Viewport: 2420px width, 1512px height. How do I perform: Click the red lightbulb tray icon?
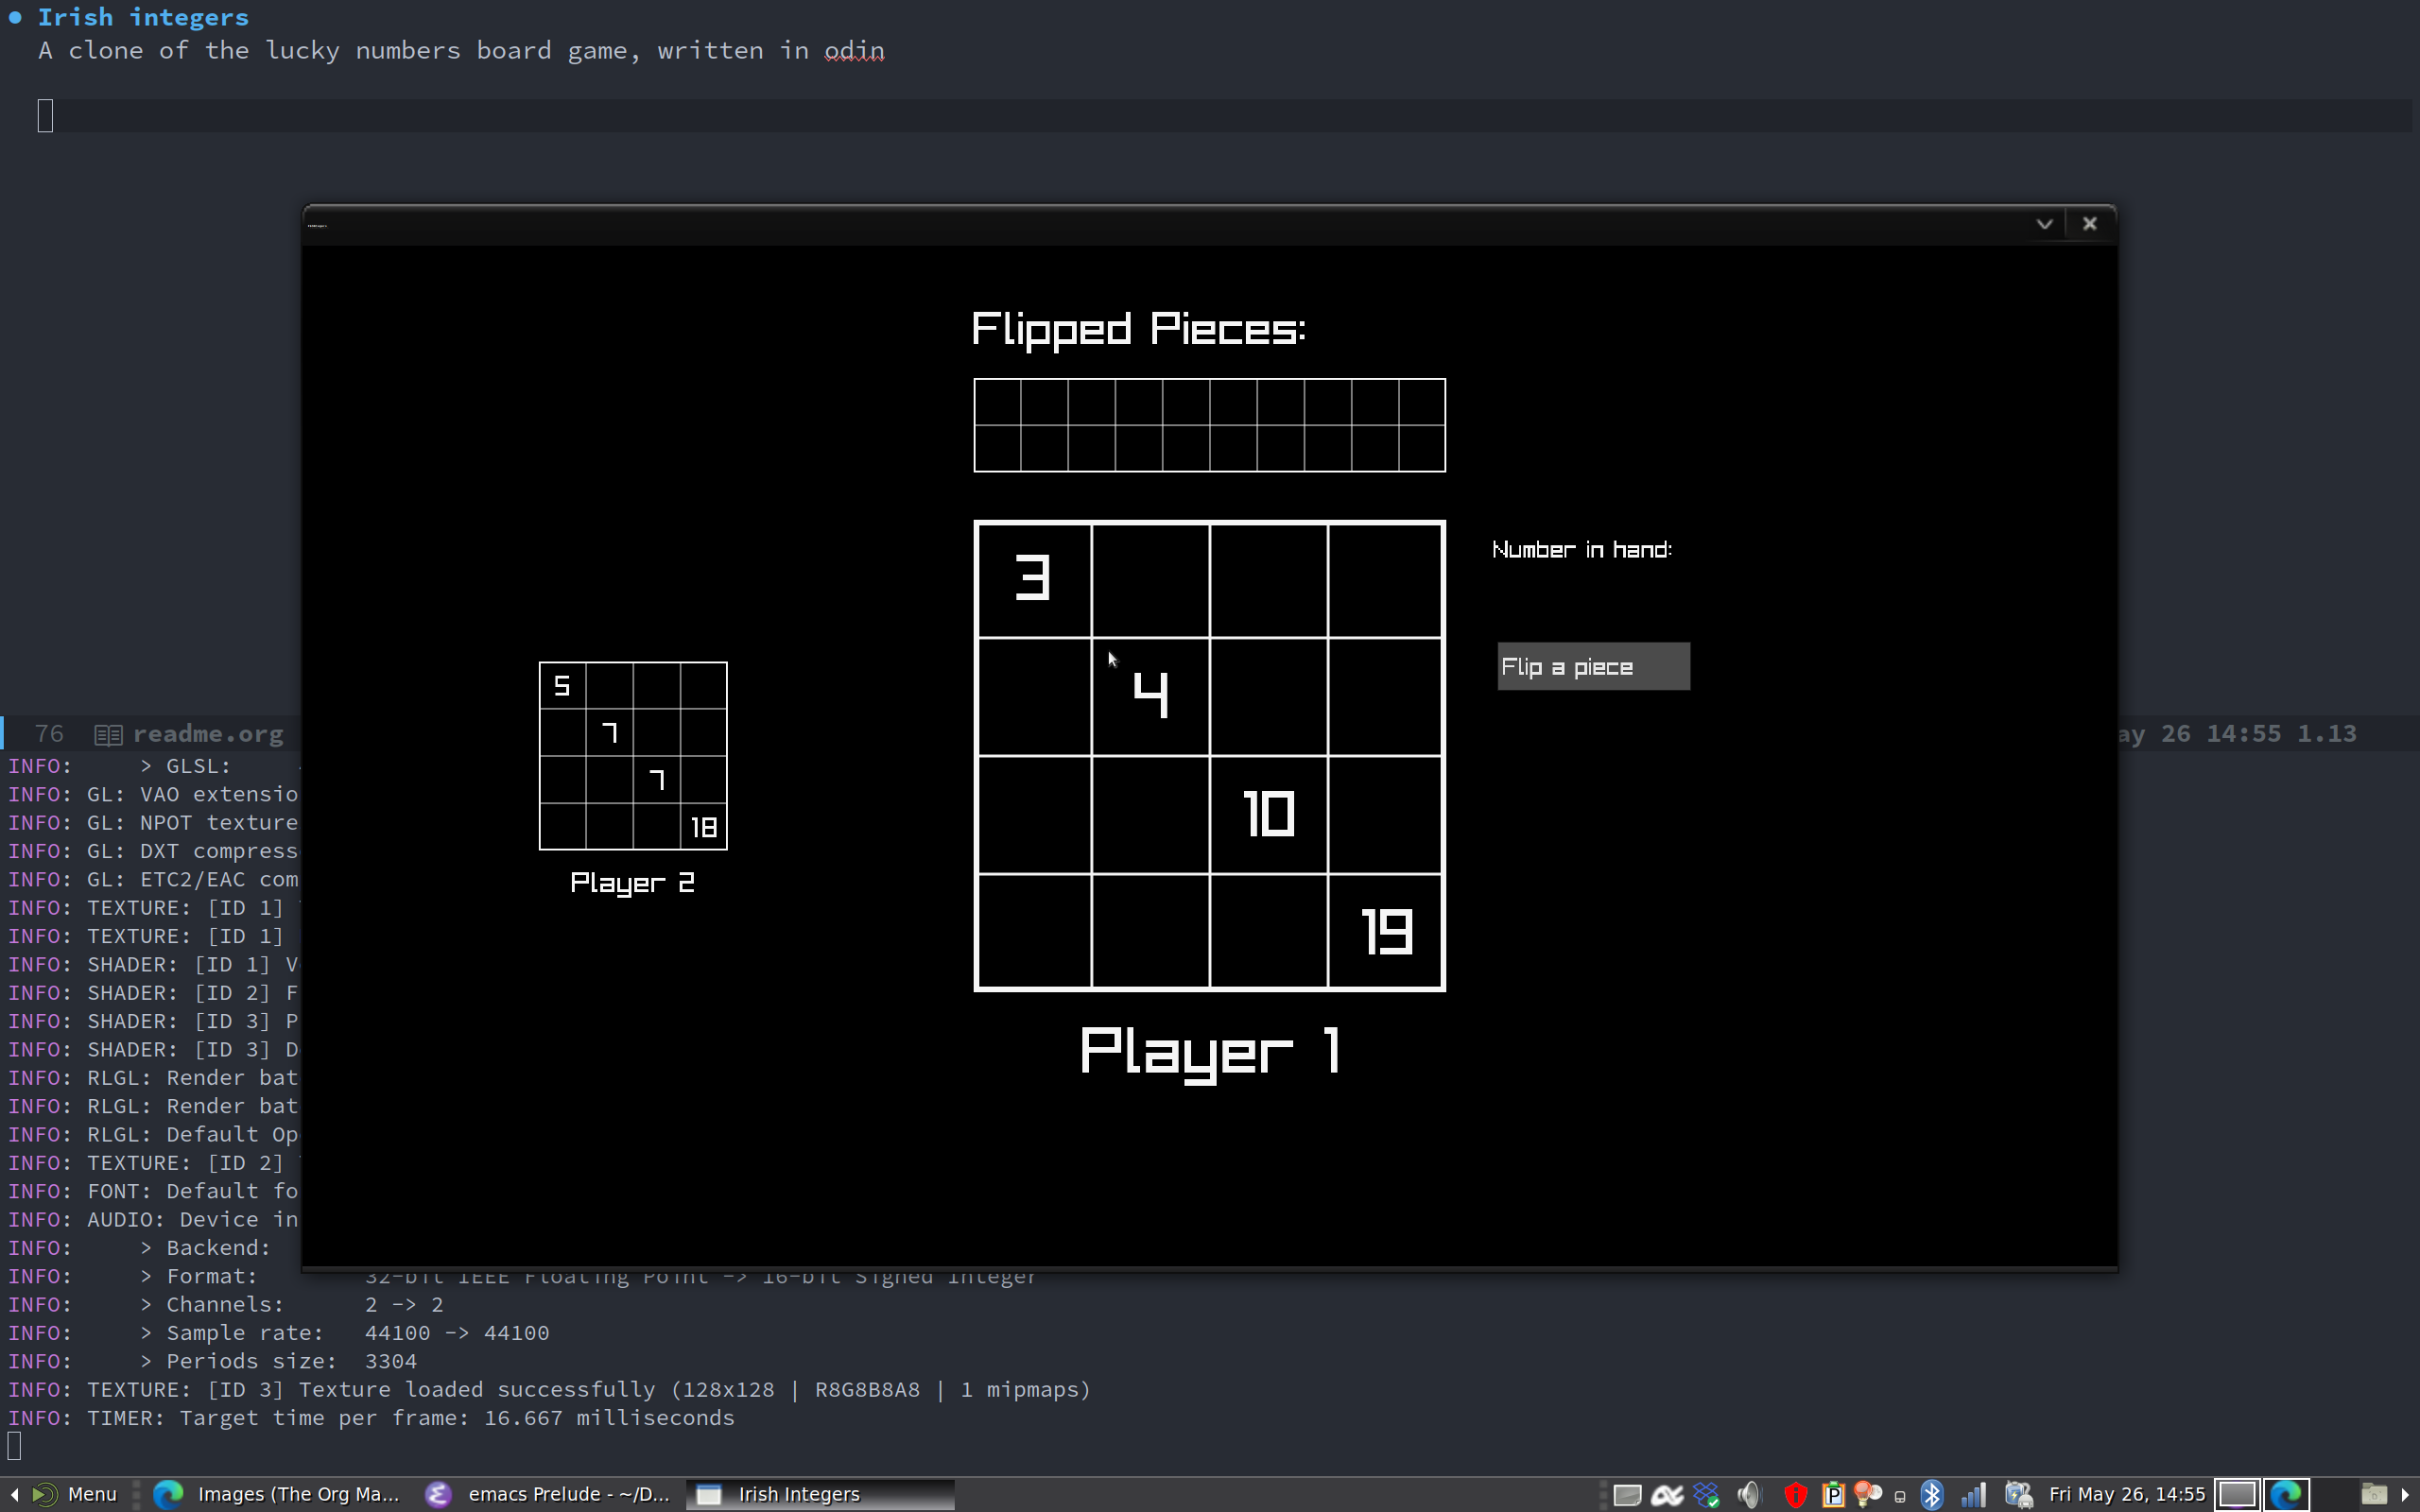click(x=1867, y=1494)
